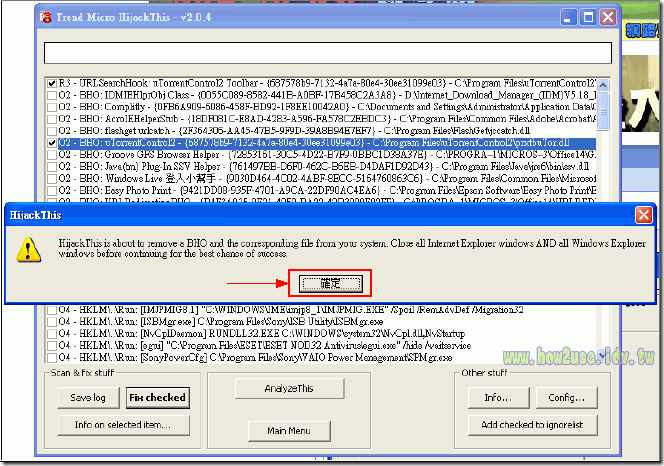Open the Config... settings button
The width and height of the screenshot is (664, 466).
coord(566,397)
